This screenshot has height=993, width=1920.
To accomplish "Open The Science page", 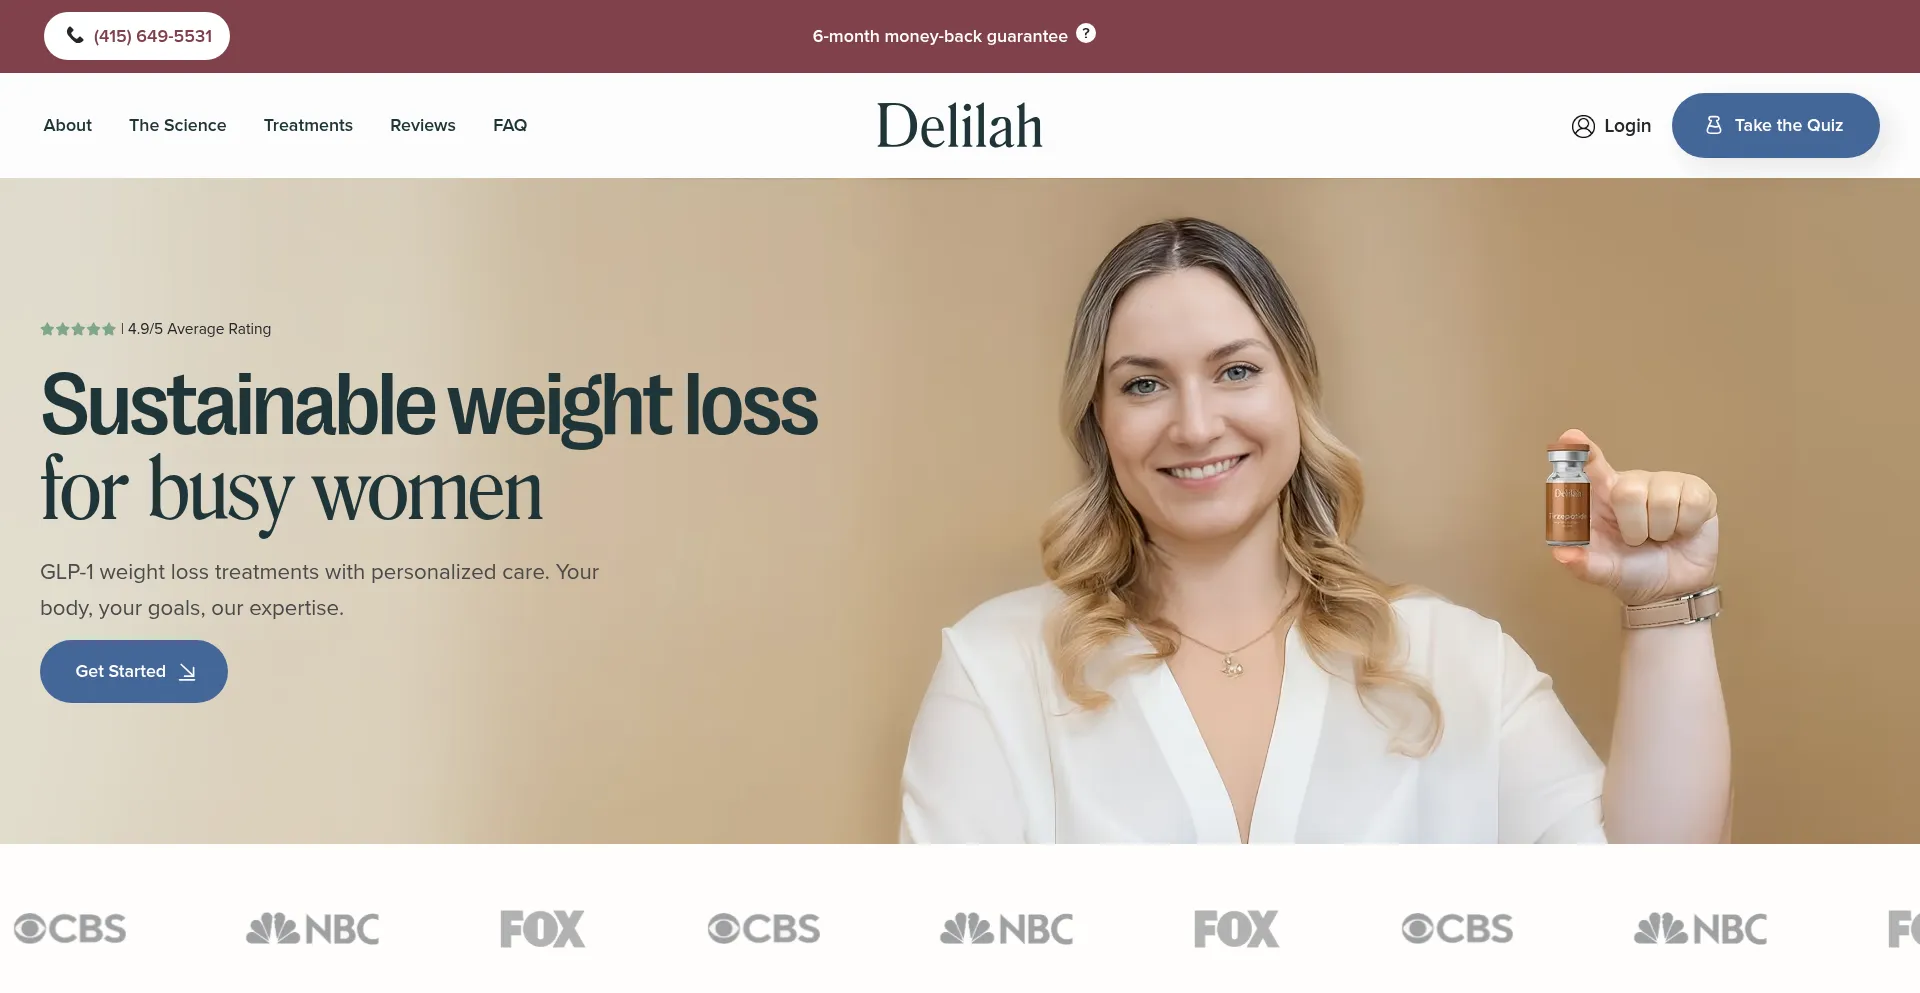I will coord(178,125).
